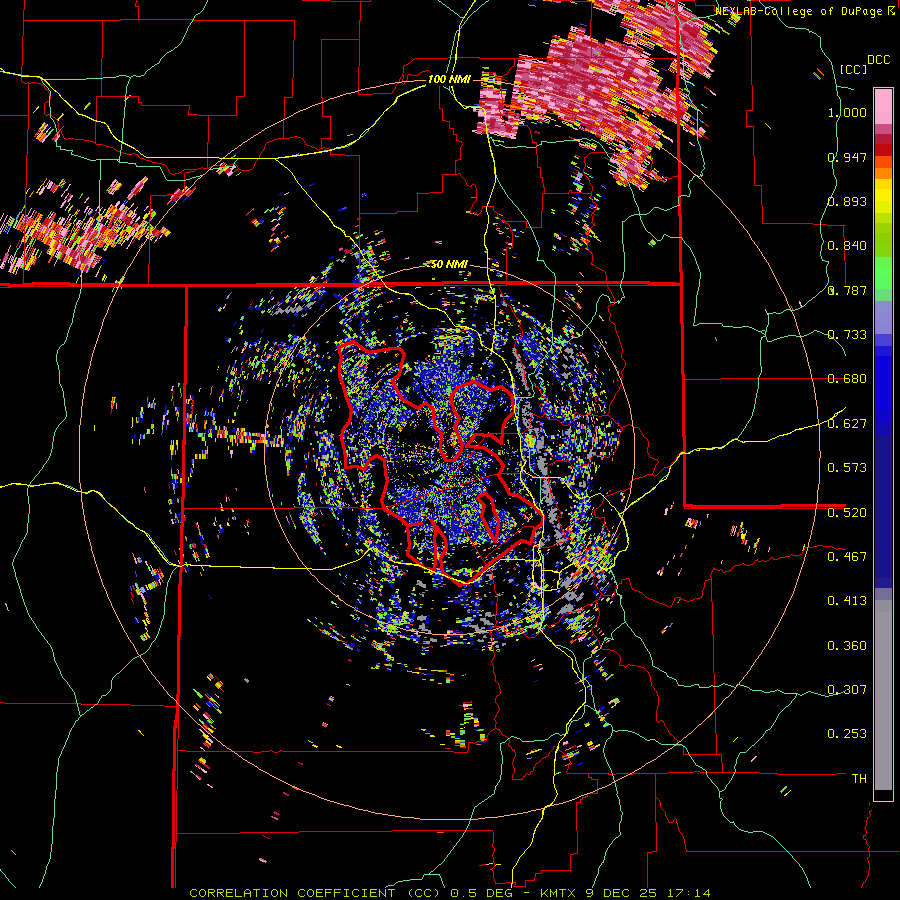Pick the gray color bar segment
This screenshot has width=900, height=900.
click(883, 695)
